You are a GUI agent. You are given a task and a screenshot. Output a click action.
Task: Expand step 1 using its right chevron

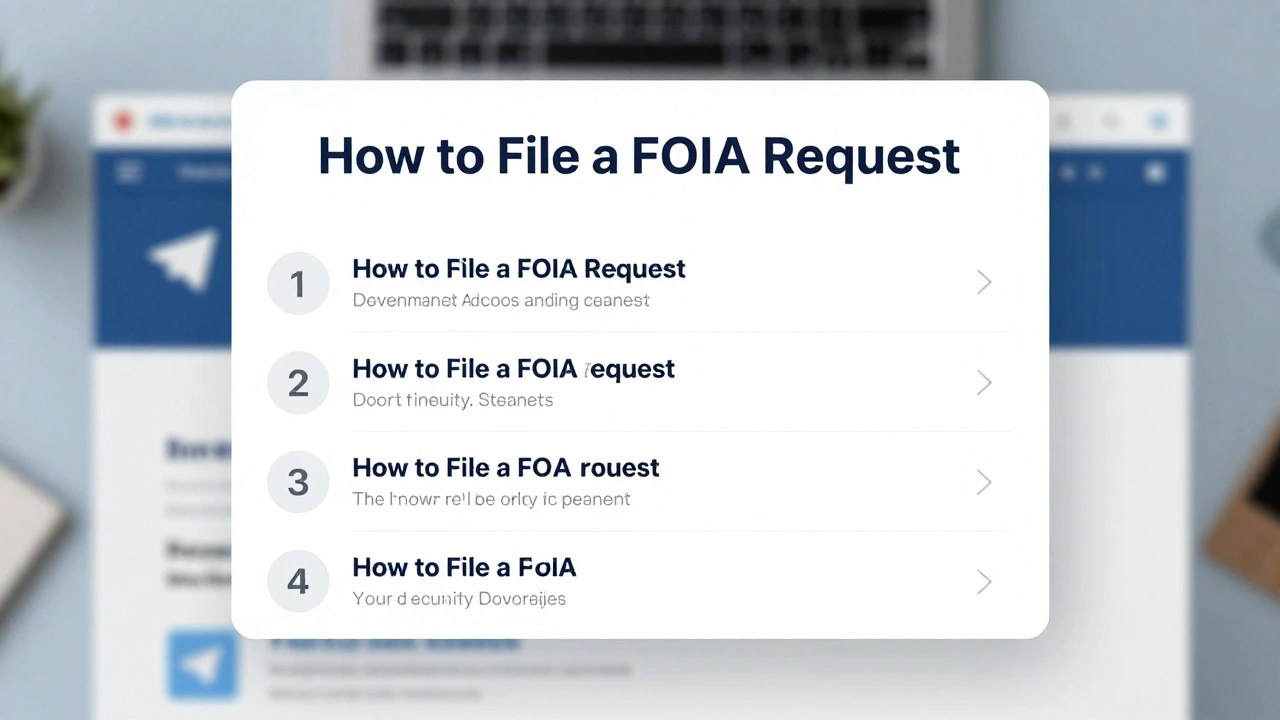pyautogui.click(x=984, y=283)
